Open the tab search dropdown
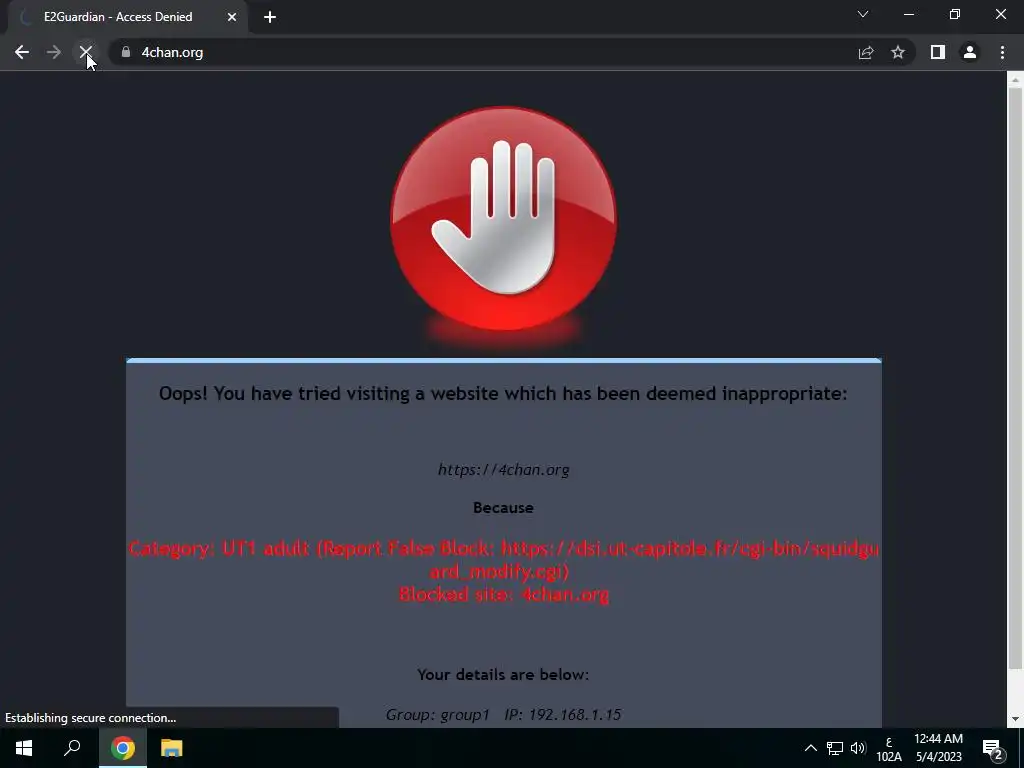Image resolution: width=1024 pixels, height=768 pixels. click(863, 14)
